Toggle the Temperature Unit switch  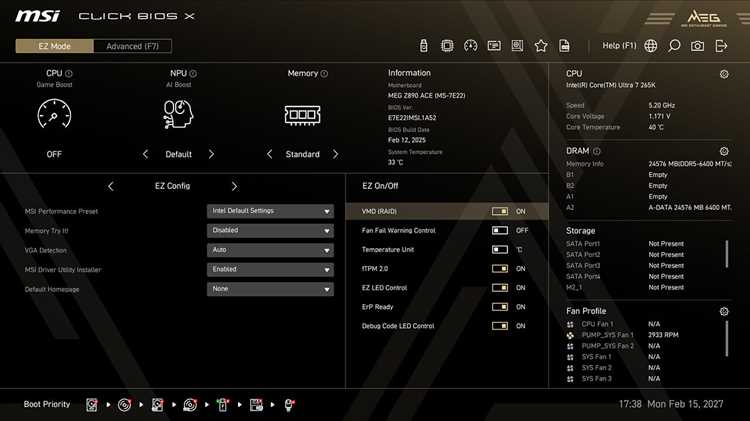pyautogui.click(x=500, y=249)
